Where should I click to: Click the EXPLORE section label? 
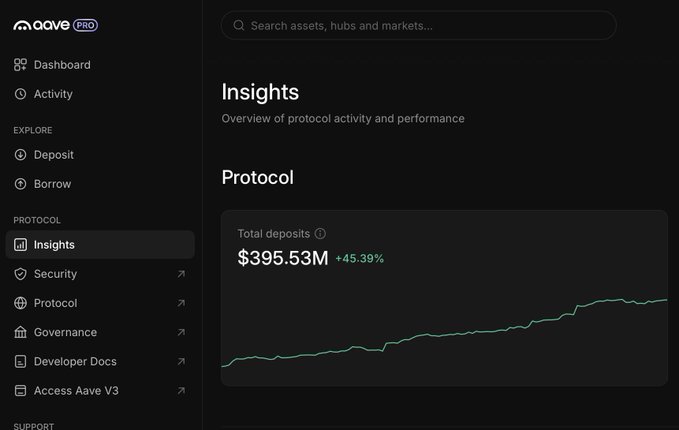coord(33,130)
